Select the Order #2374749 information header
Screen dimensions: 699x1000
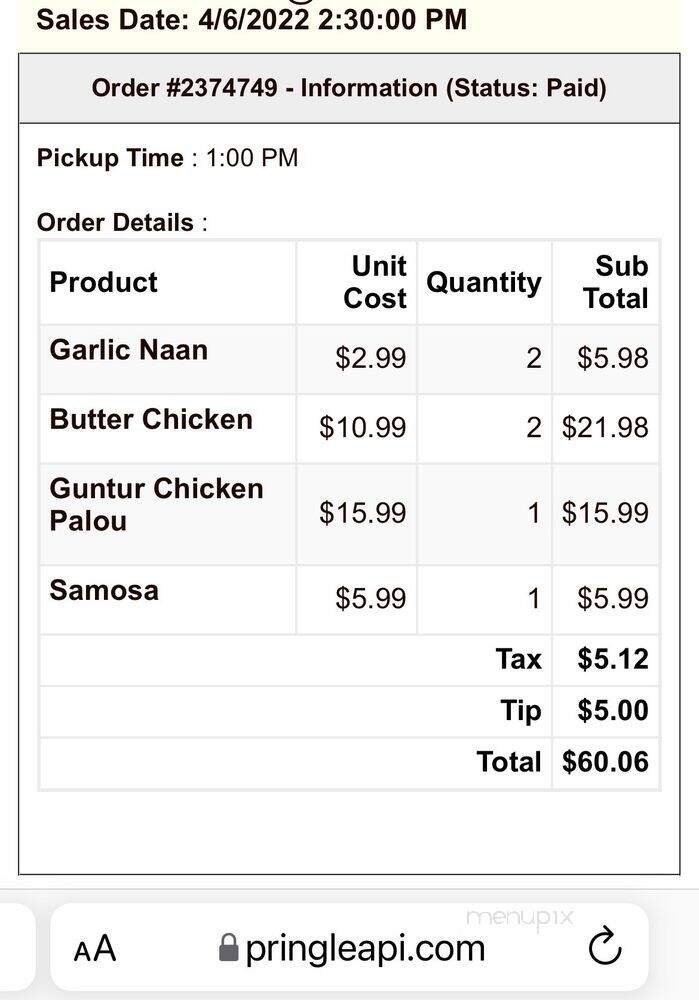coord(349,87)
